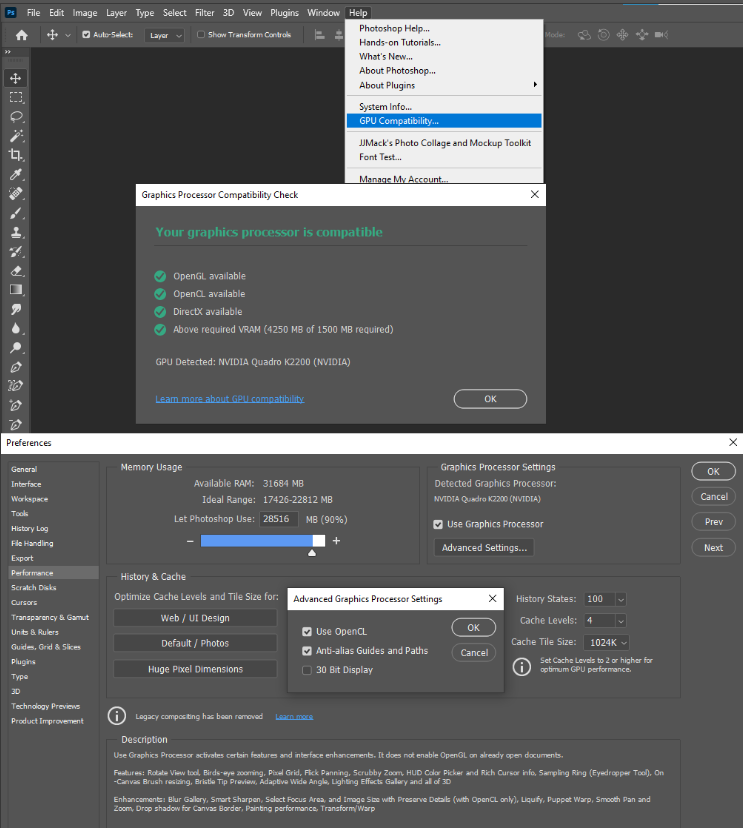Open the Cache Levels dropdown
This screenshot has height=828, width=743.
click(x=621, y=620)
